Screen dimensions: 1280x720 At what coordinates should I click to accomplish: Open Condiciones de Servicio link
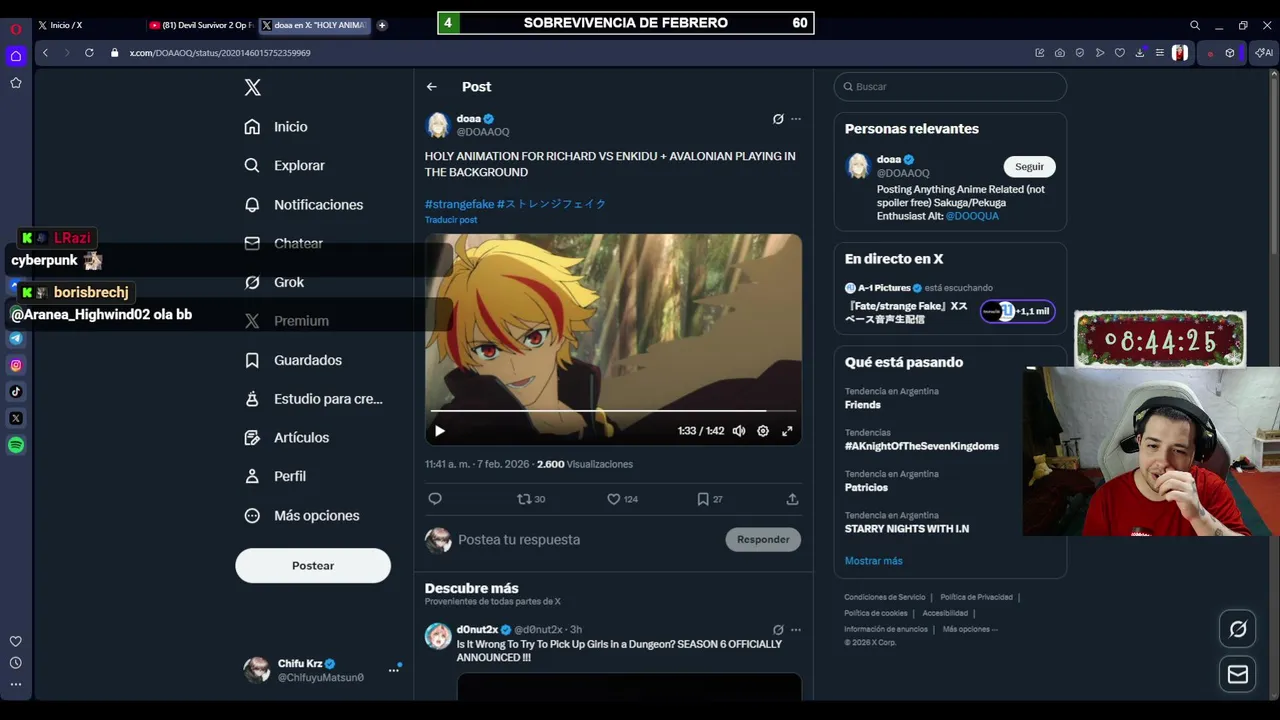click(x=885, y=597)
